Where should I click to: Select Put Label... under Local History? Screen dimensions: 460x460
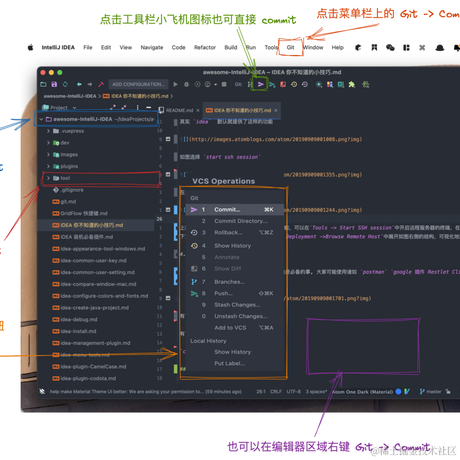point(235,363)
